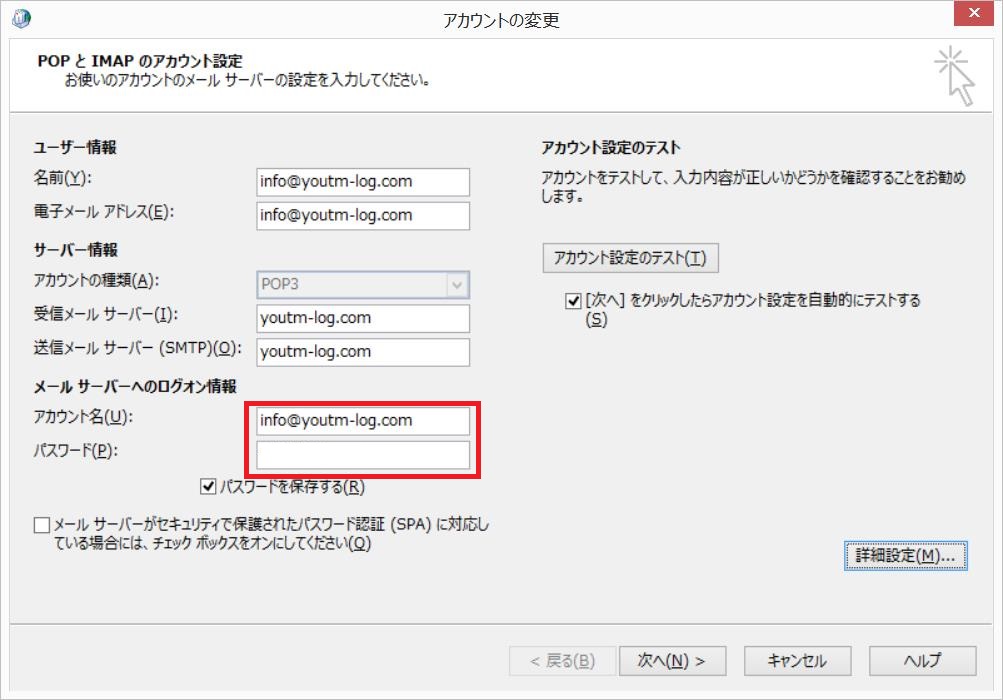The width and height of the screenshot is (1003, 700).
Task: Close the アカウントの変更 dialog
Action: pyautogui.click(x=974, y=13)
